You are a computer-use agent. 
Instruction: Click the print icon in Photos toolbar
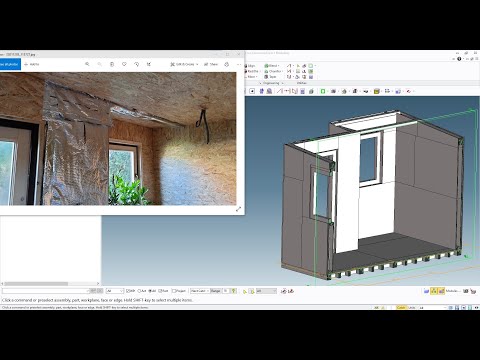click(x=227, y=64)
